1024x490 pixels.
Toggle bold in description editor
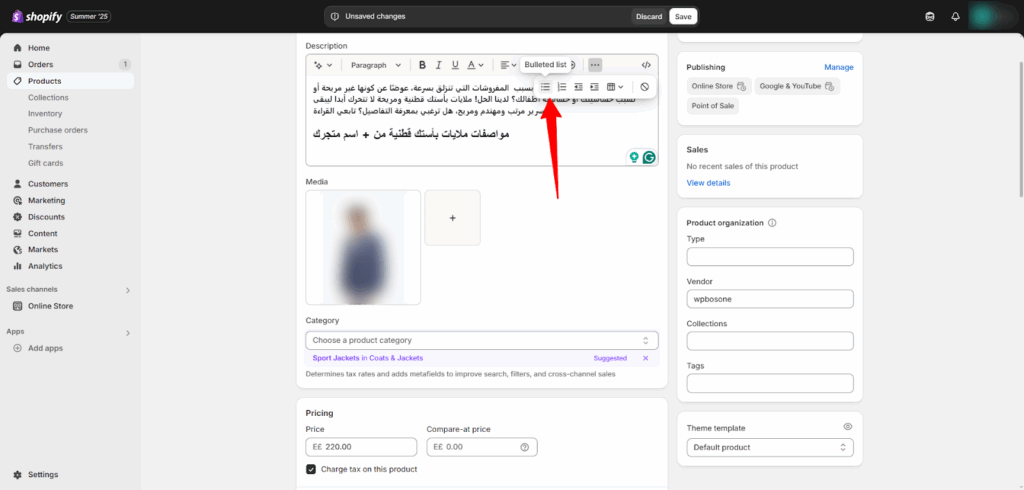coord(422,65)
